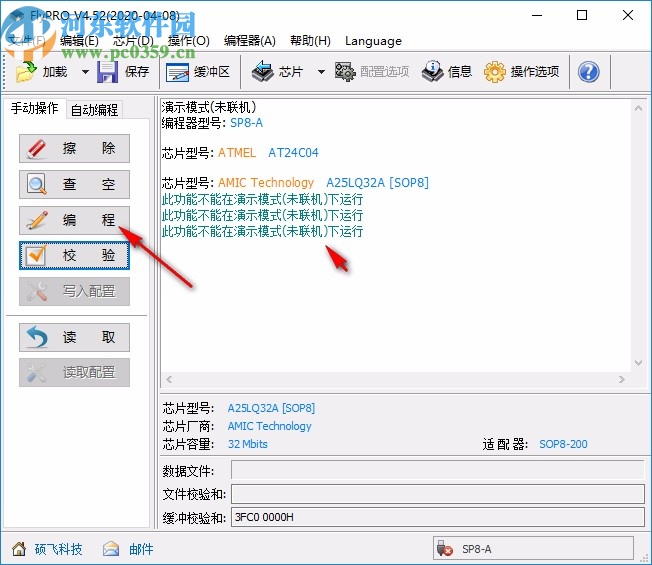Click the Blank check (查空) button

74,184
